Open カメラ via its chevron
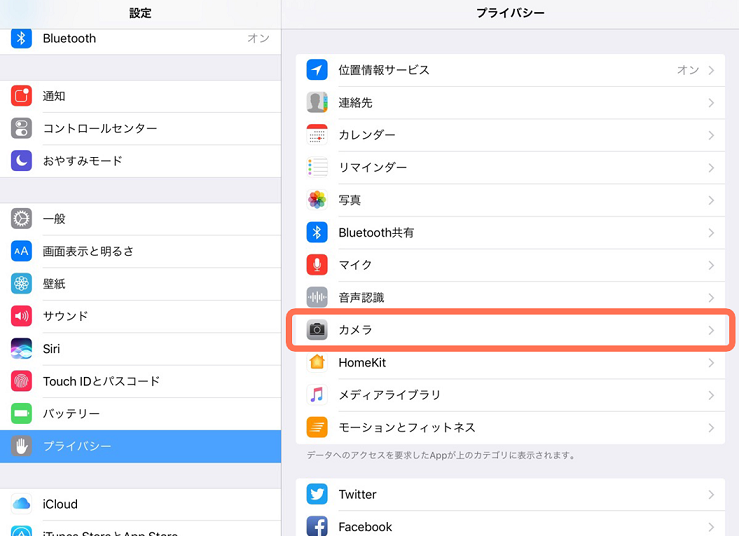Viewport: 739px width, 536px height. 711,330
